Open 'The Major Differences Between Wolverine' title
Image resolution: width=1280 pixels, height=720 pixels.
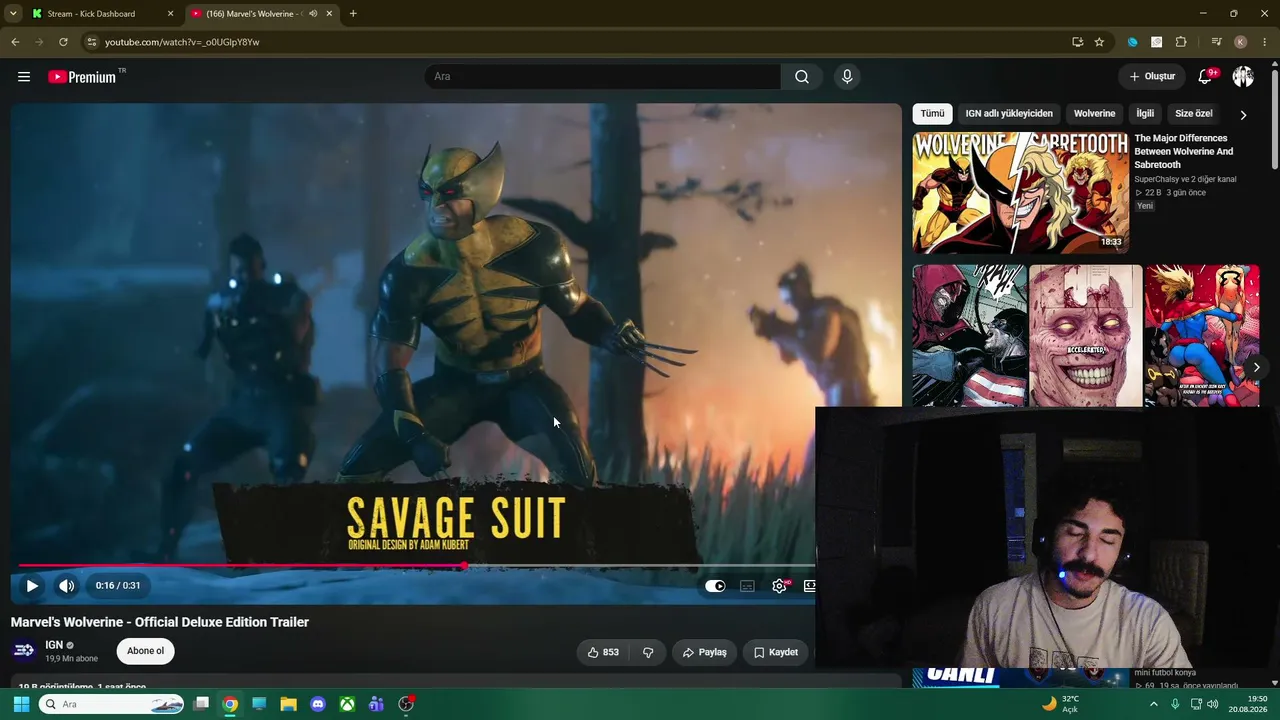tap(1184, 151)
